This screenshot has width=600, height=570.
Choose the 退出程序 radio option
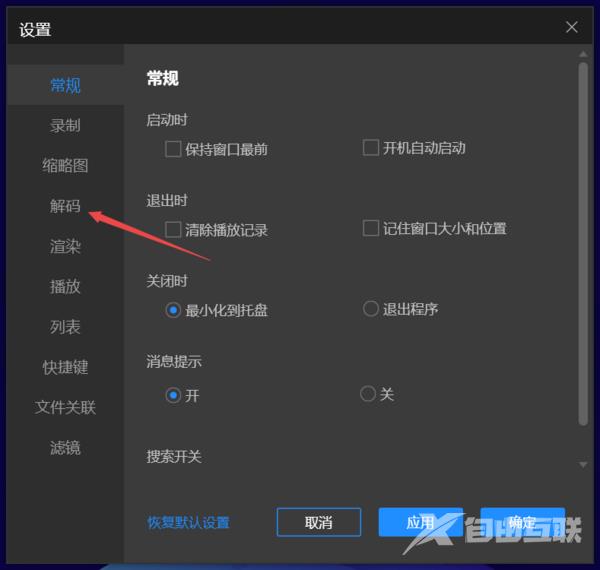click(371, 309)
